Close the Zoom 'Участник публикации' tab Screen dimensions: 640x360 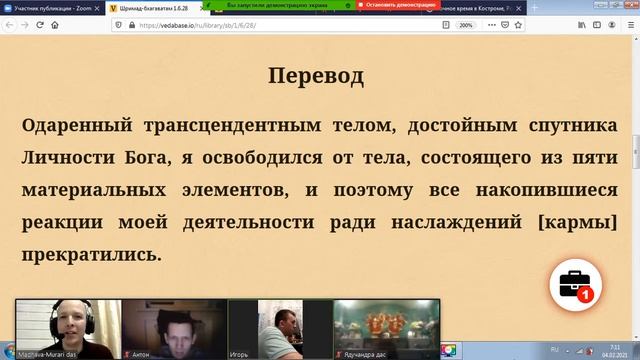coord(97,8)
